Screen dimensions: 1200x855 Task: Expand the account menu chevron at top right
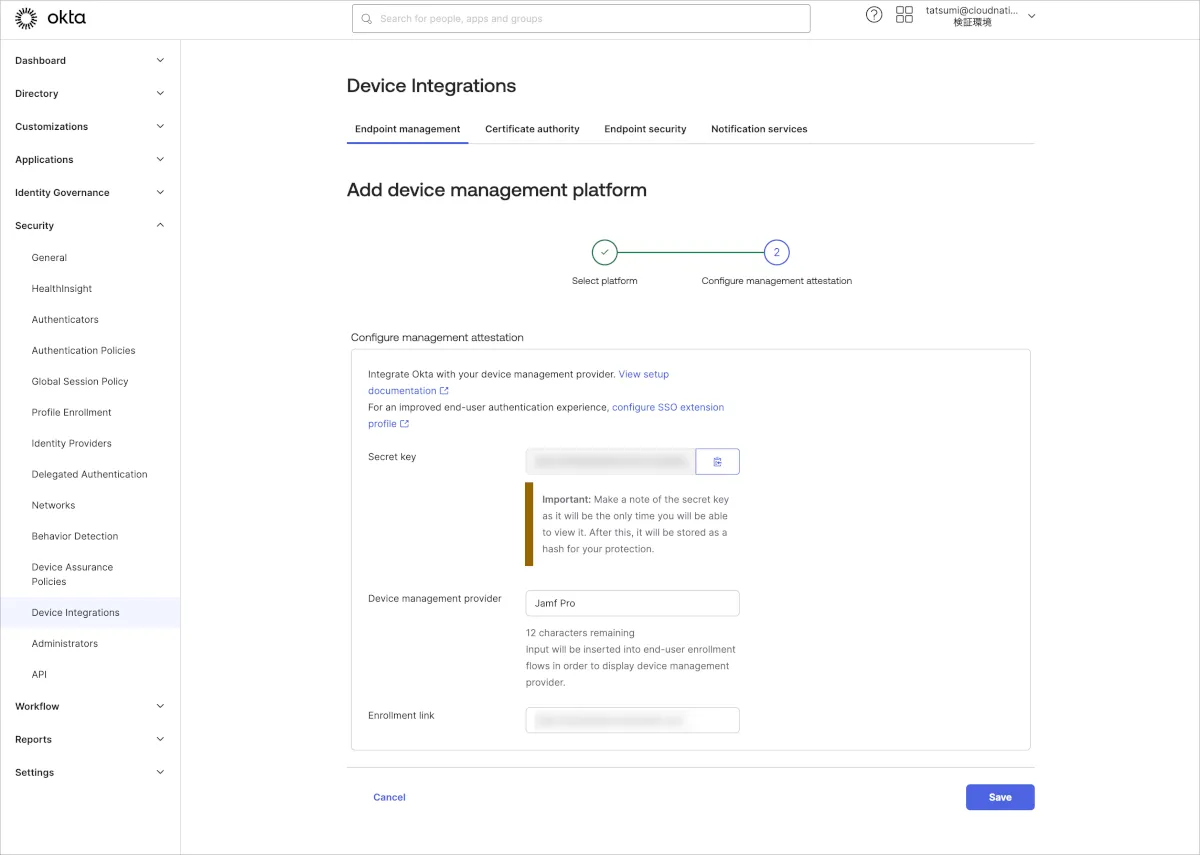point(1032,16)
